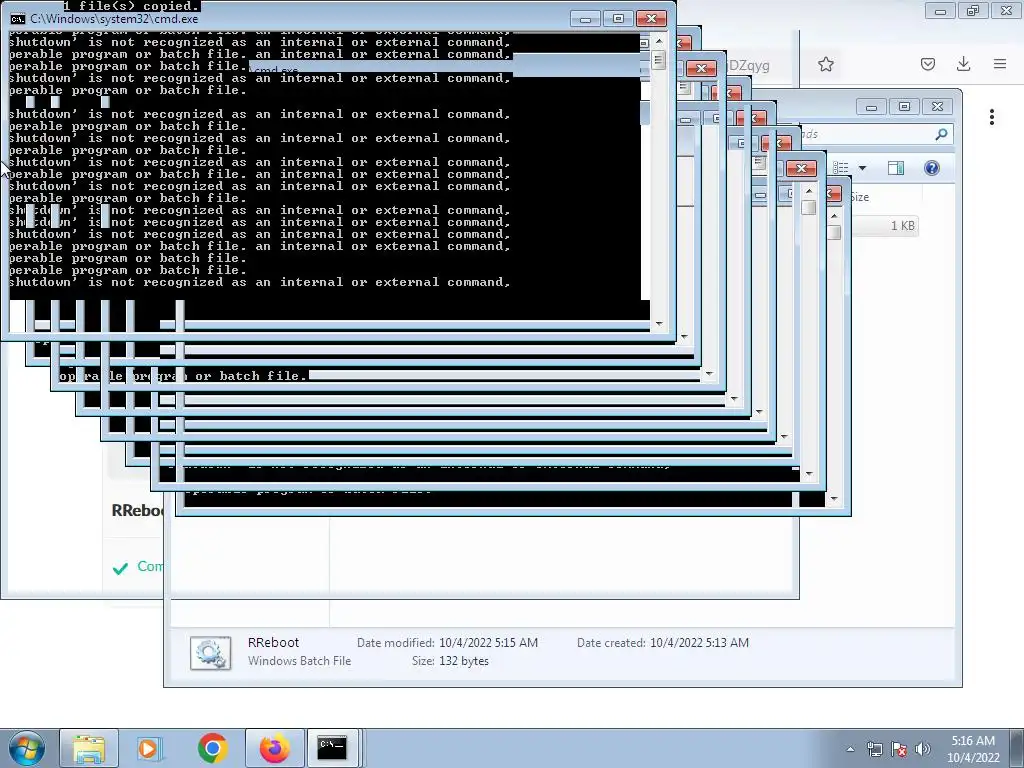Switch to Google Chrome on the taskbar
Image resolution: width=1024 pixels, height=768 pixels.
click(x=212, y=748)
